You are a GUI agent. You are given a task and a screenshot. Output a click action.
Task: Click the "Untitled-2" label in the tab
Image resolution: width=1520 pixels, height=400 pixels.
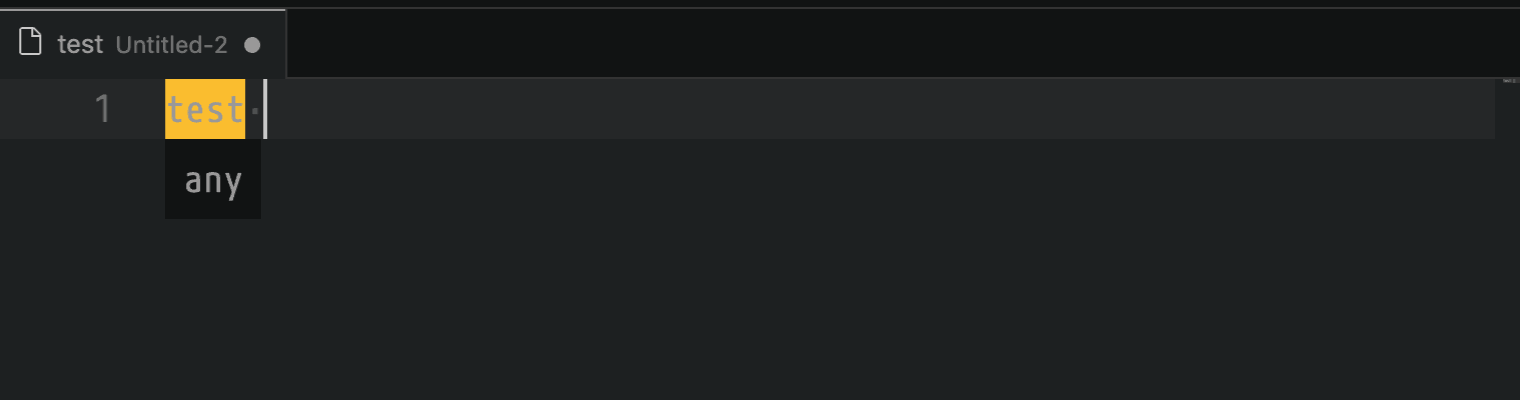pos(172,44)
